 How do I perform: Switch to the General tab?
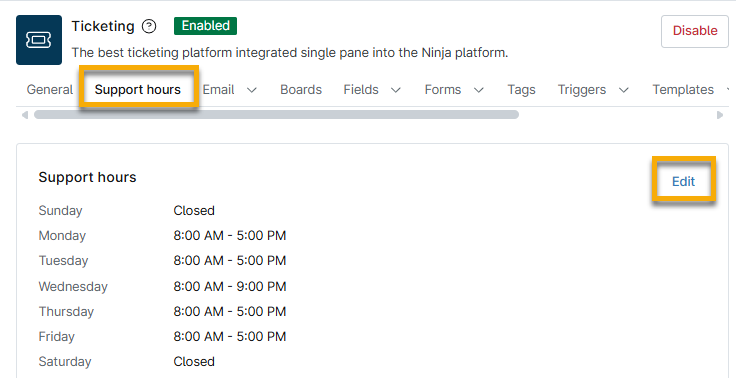pos(50,90)
